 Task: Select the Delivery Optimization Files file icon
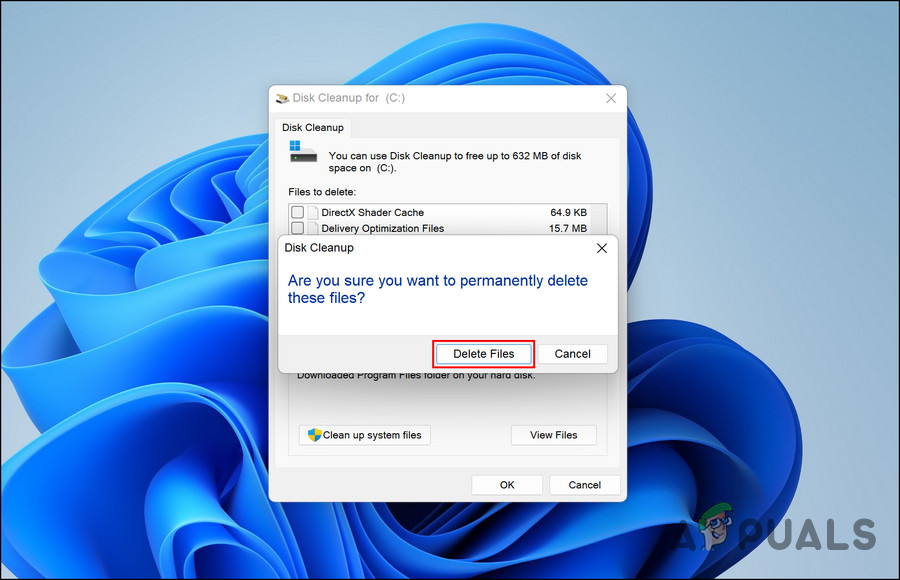click(x=313, y=228)
